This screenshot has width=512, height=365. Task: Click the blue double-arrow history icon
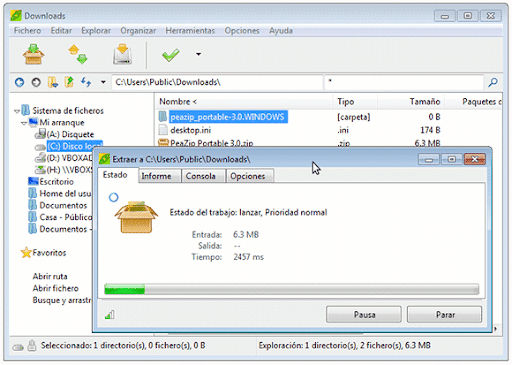[x=86, y=82]
